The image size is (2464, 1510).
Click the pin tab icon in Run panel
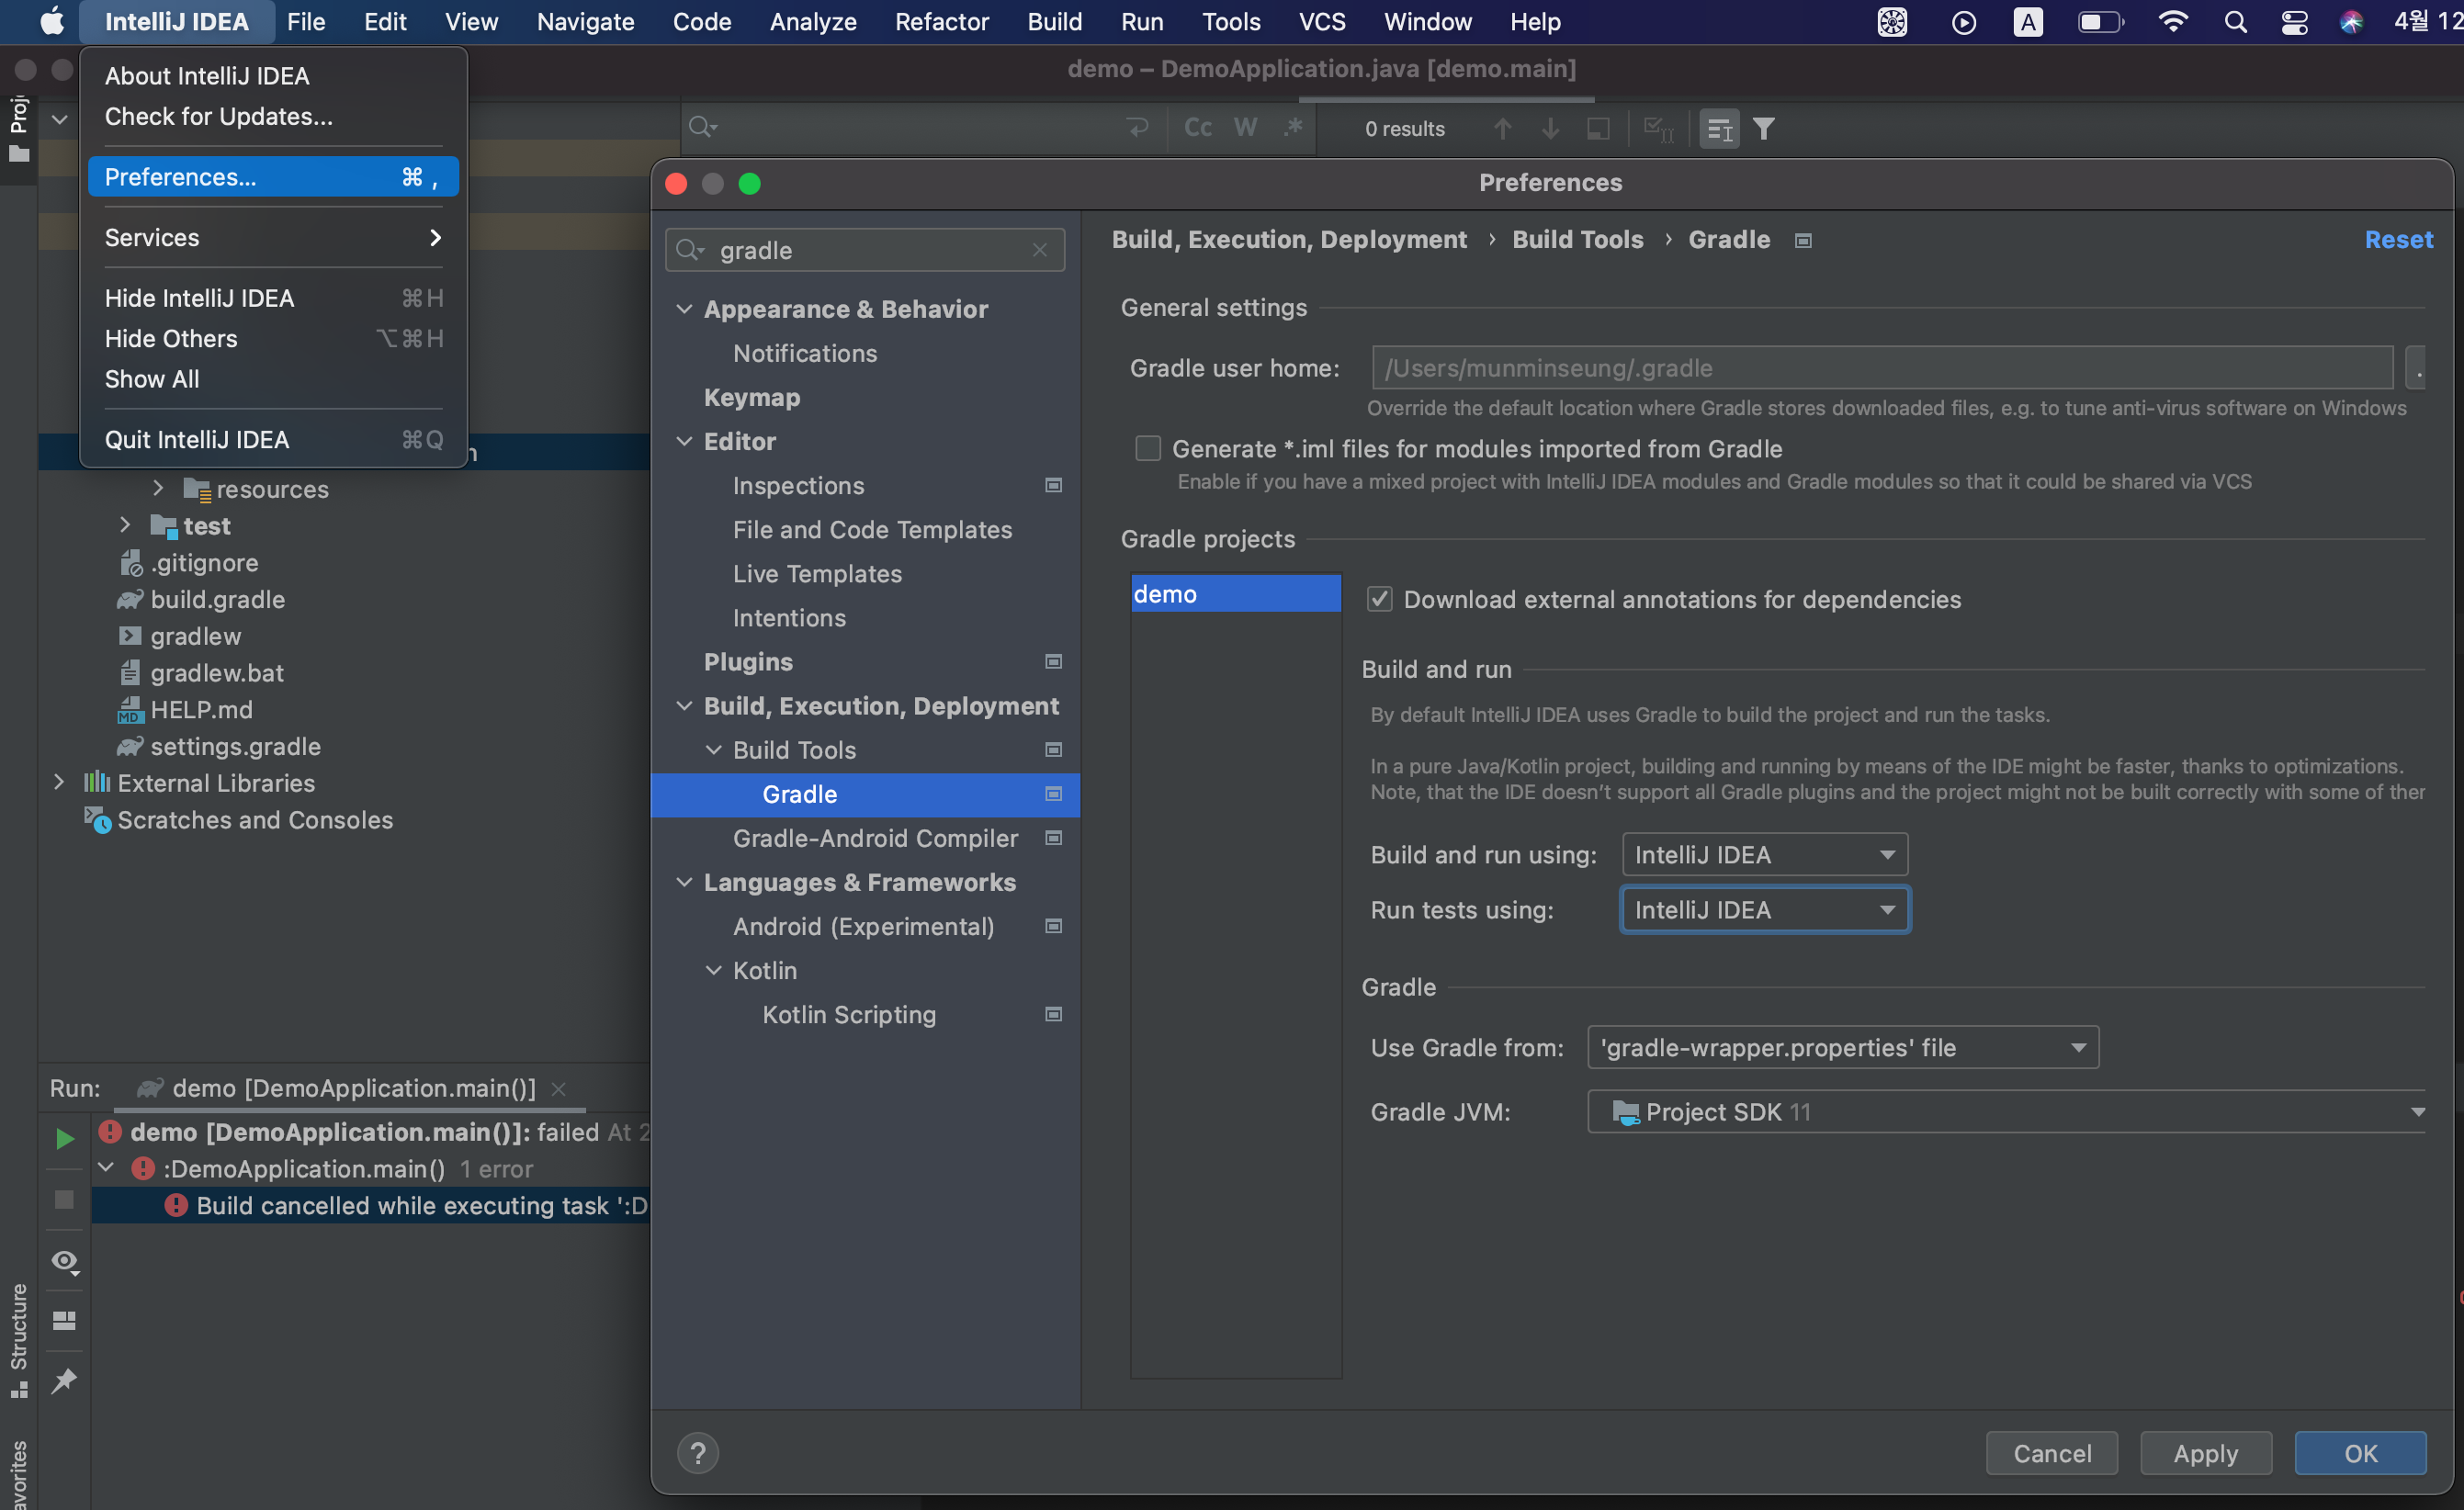(x=64, y=1381)
